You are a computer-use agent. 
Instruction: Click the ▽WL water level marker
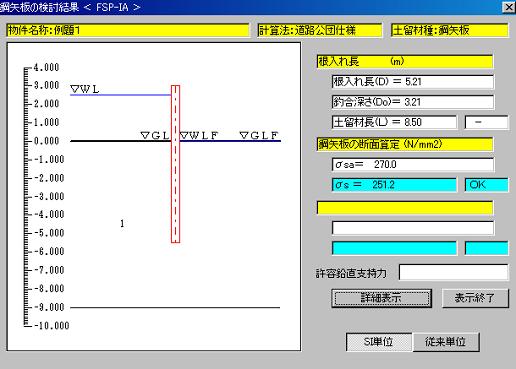[x=85, y=89]
